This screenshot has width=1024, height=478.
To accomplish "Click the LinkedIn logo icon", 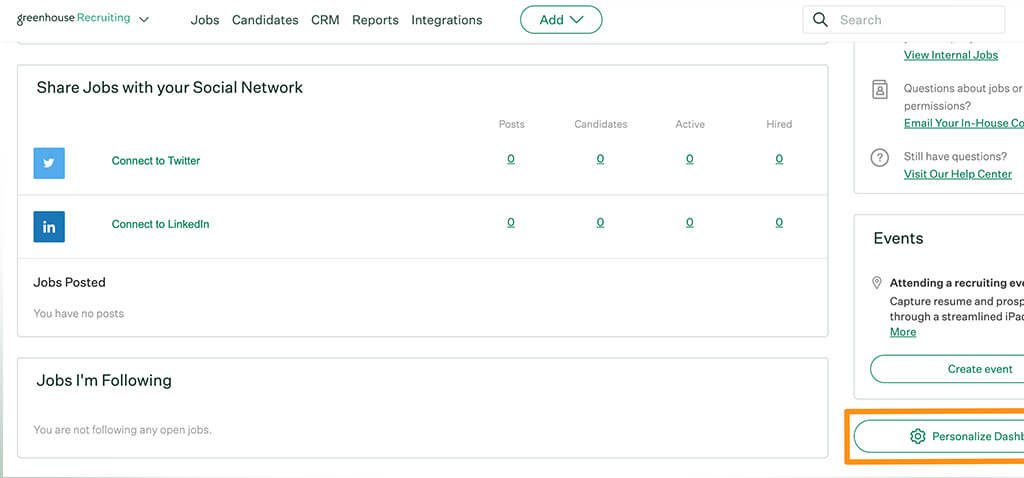I will [x=49, y=227].
